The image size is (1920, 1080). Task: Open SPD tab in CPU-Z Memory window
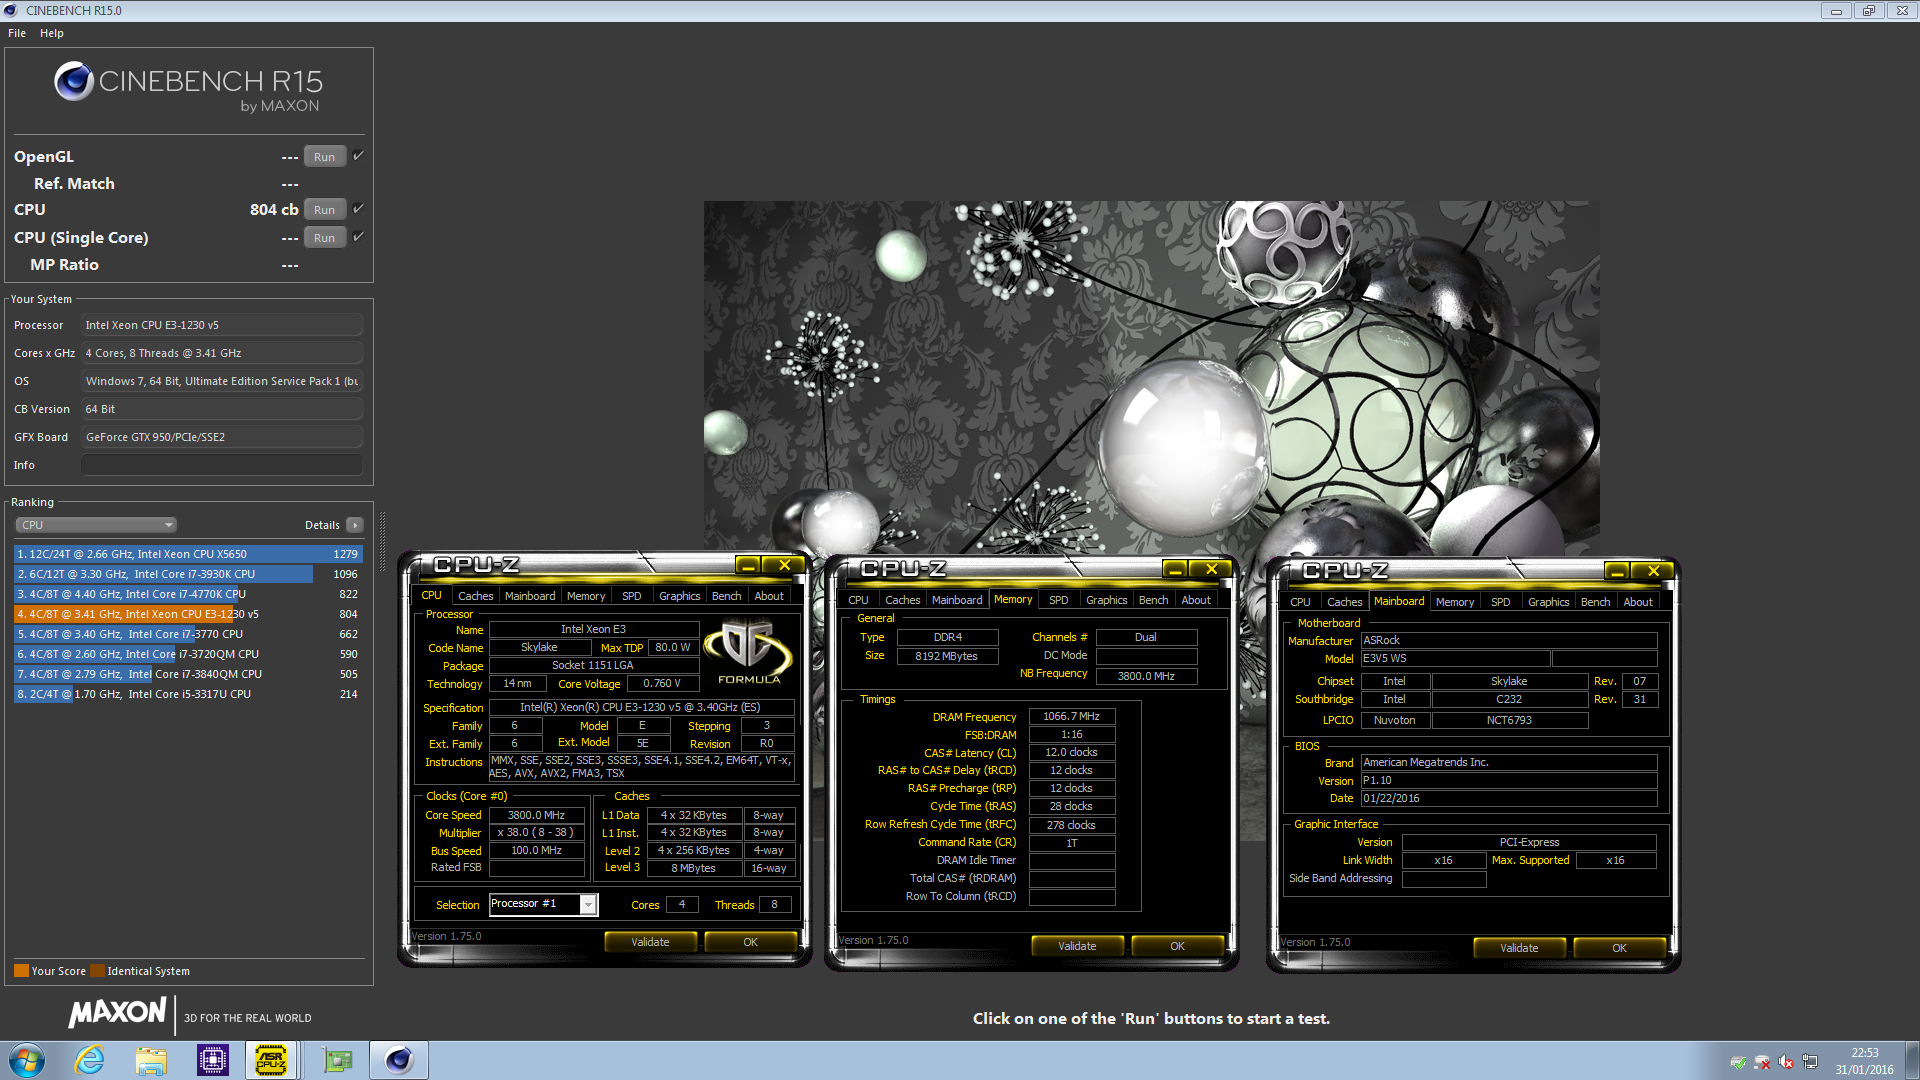point(1059,600)
